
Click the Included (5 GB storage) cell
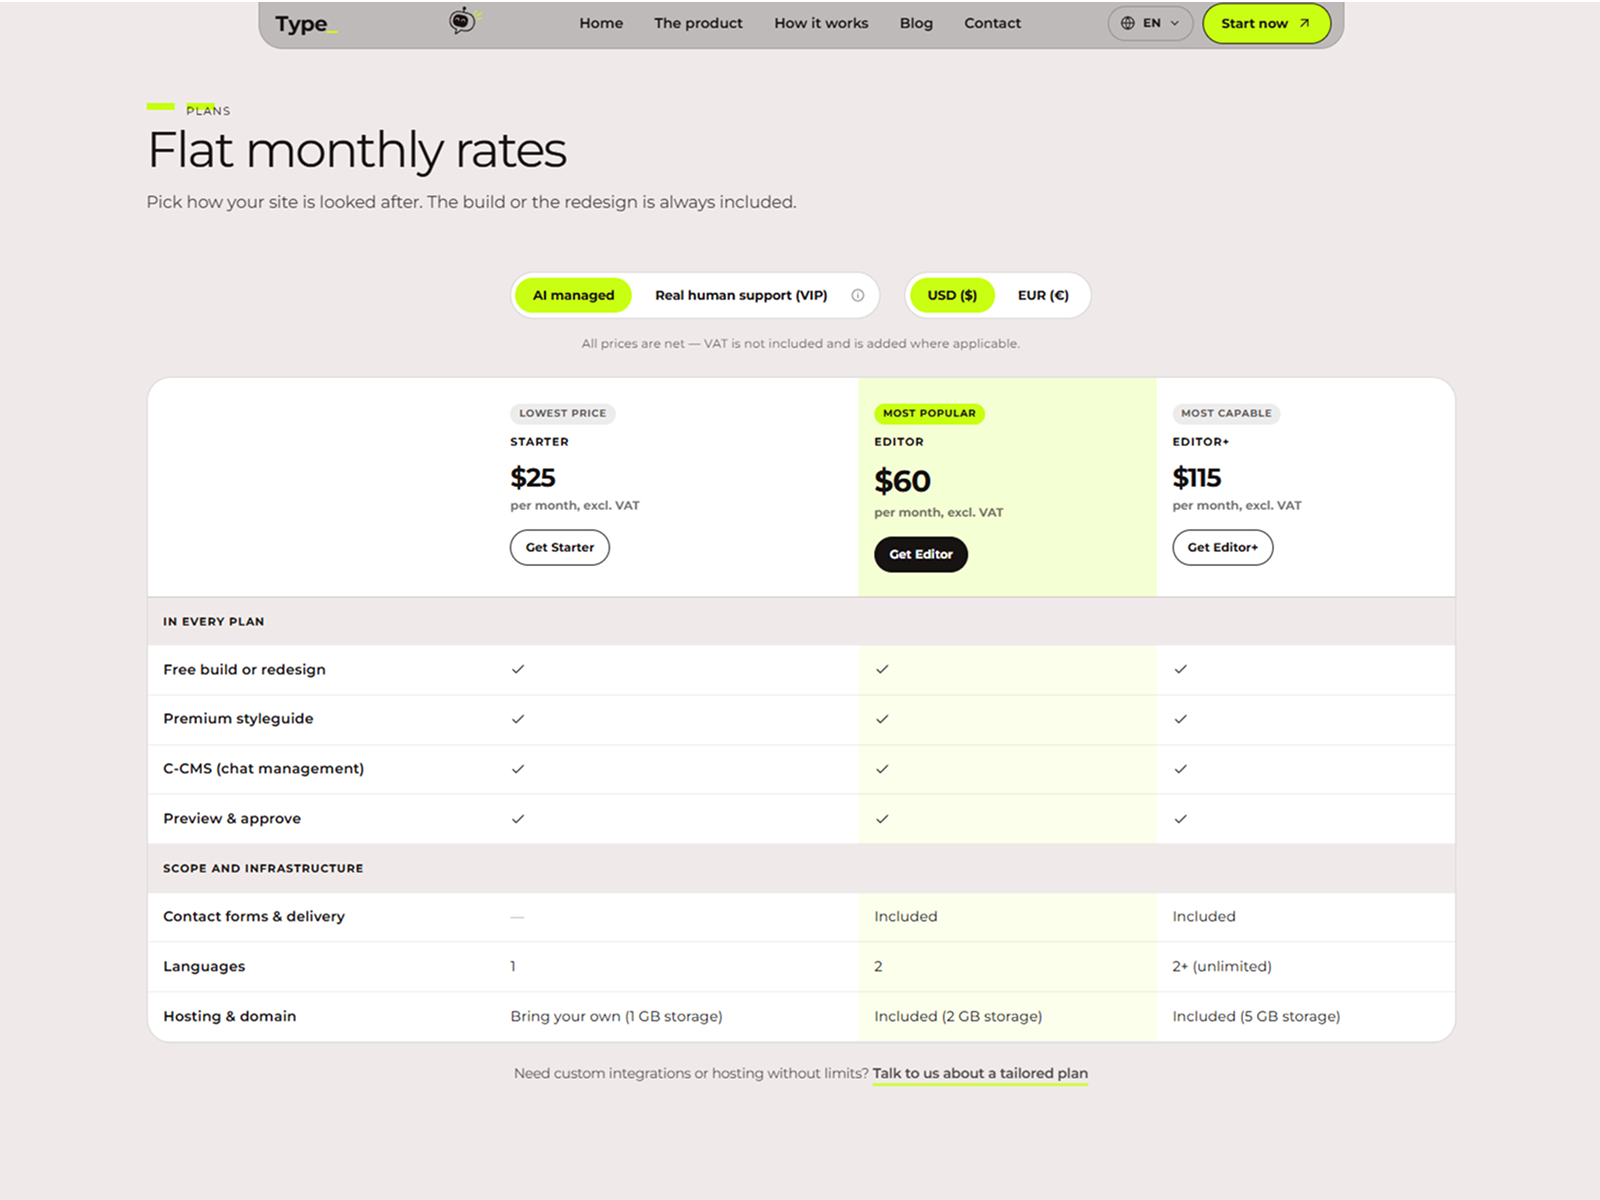(x=1256, y=1016)
